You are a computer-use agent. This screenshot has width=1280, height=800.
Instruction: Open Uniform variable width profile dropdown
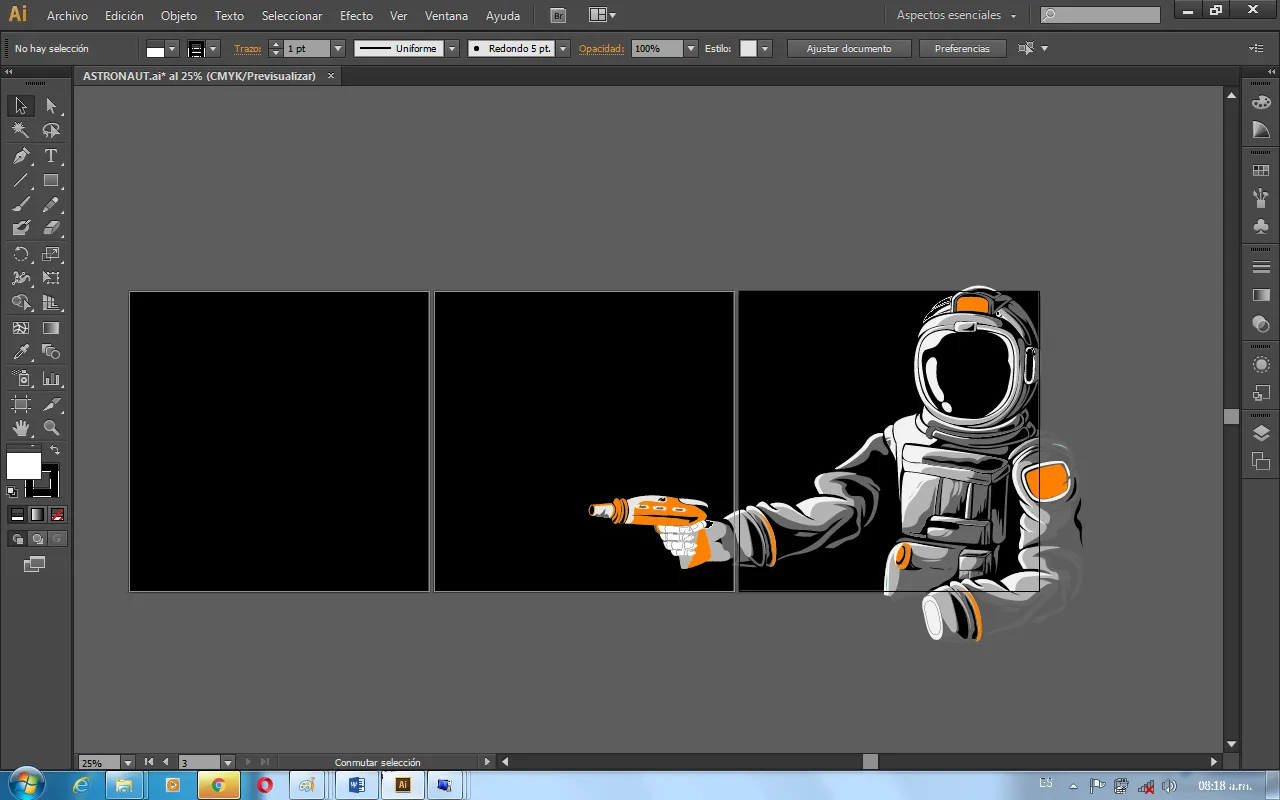coord(452,49)
